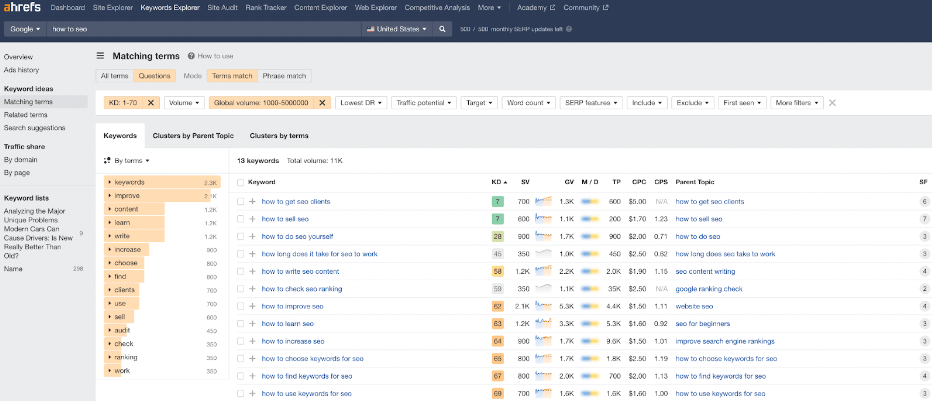Click the search magnifier button
This screenshot has width=932, height=410.
[x=442, y=29]
